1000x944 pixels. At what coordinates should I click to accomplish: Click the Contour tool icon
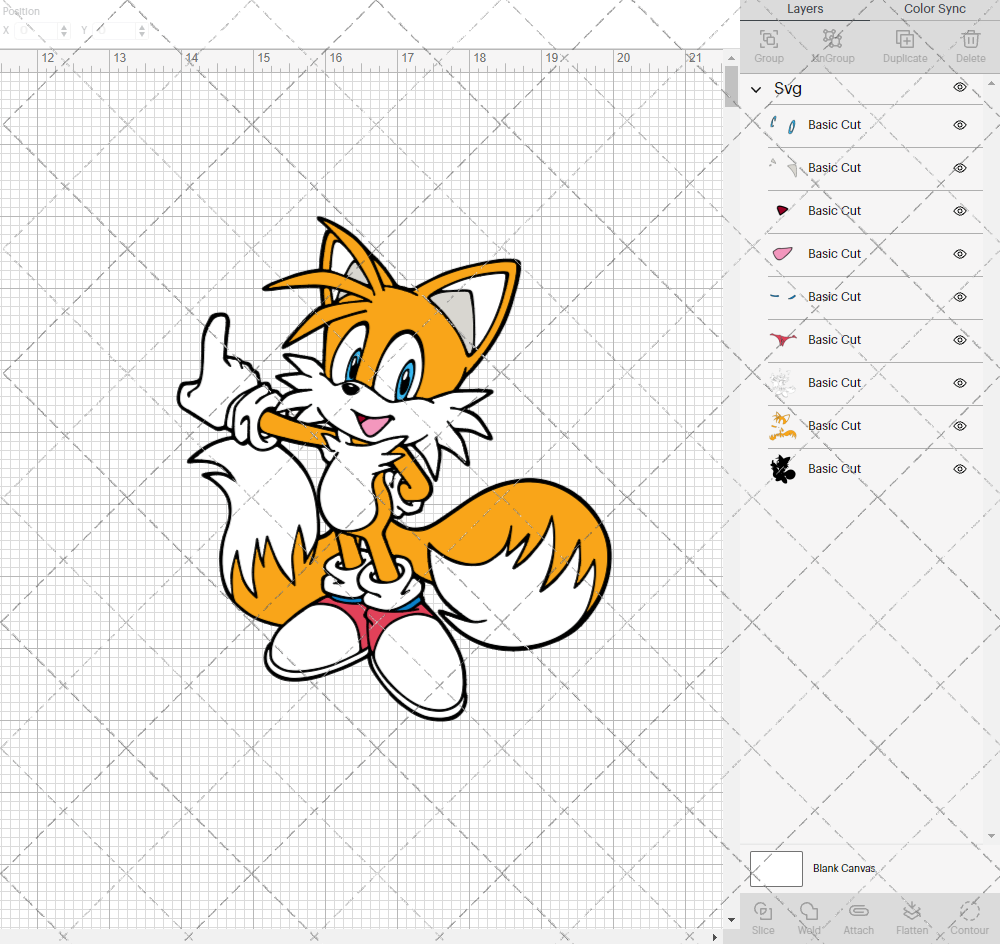coord(969,911)
